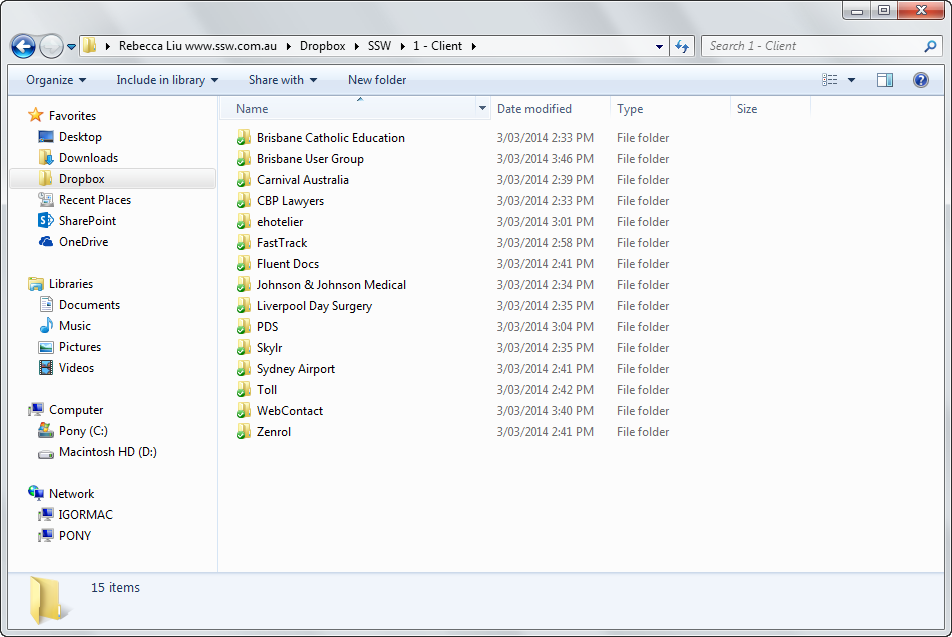Expand the address bar history dropdown

(659, 46)
